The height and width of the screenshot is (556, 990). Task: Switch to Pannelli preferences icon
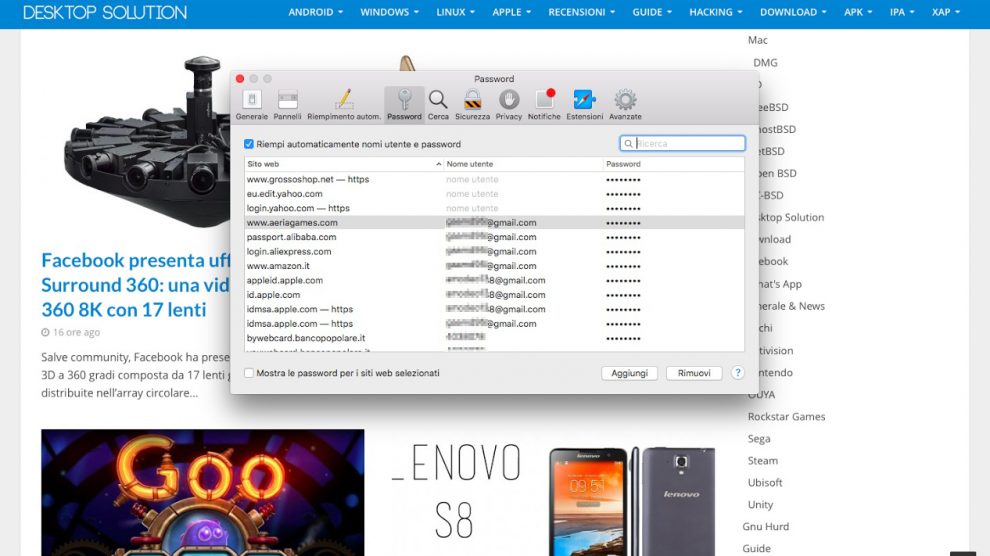tap(288, 103)
